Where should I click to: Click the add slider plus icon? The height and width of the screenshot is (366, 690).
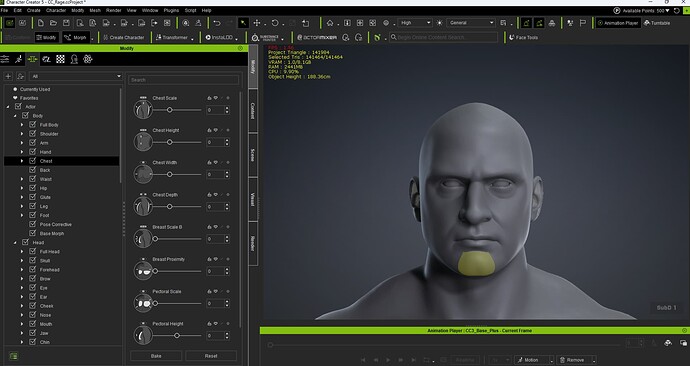point(8,77)
